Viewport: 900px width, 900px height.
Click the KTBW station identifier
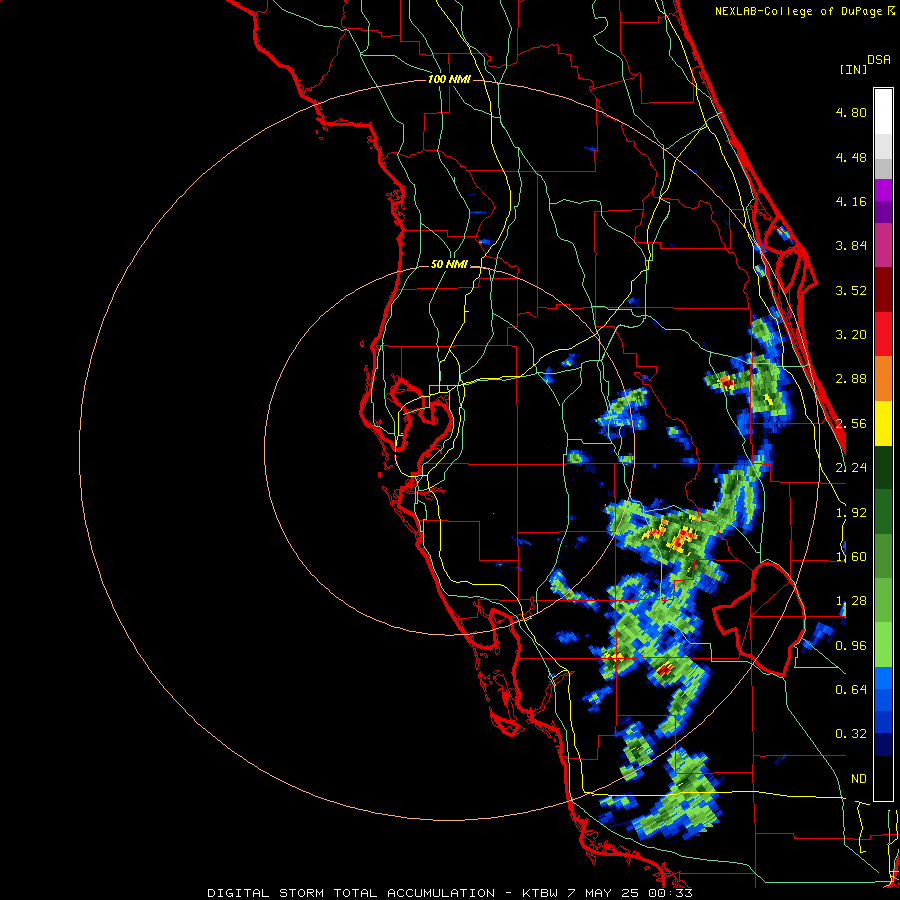click(x=540, y=893)
